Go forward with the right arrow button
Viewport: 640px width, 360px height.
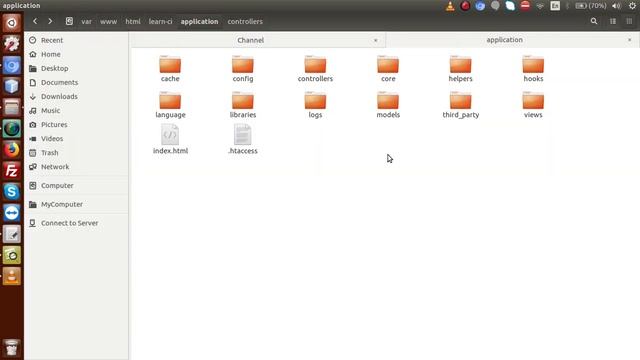[x=50, y=21]
